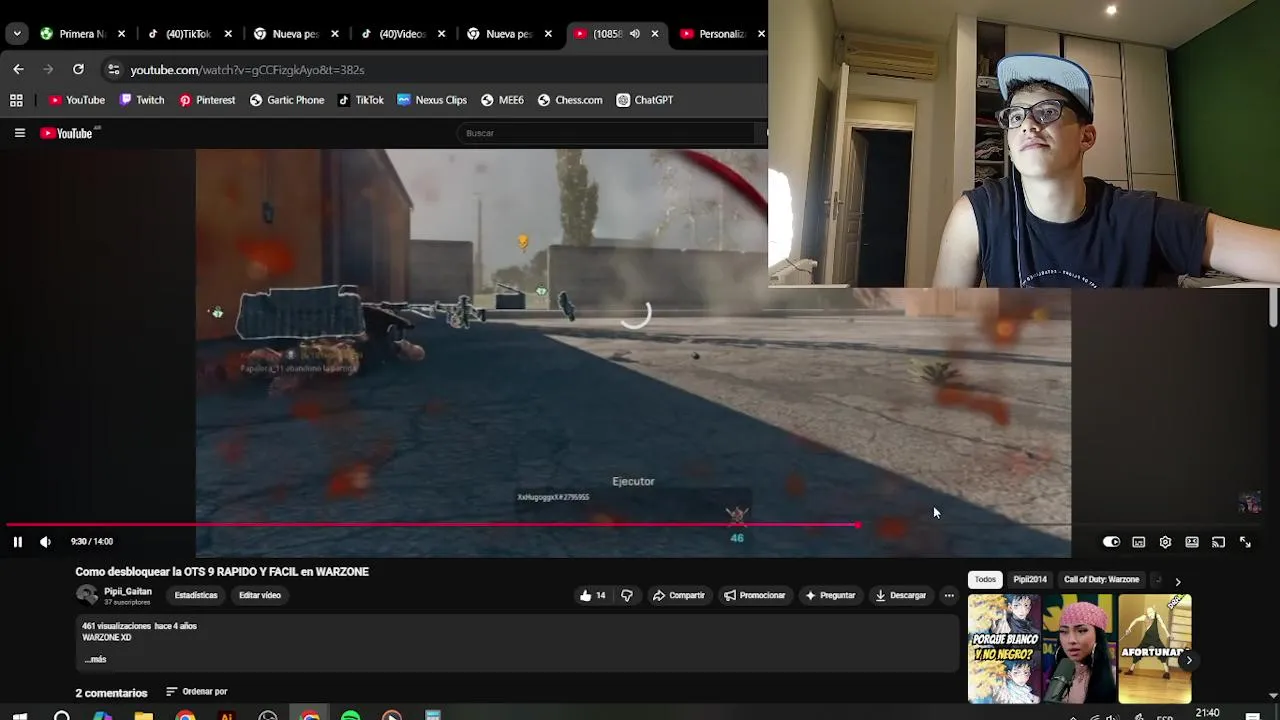Open video player settings gear

click(x=1165, y=542)
